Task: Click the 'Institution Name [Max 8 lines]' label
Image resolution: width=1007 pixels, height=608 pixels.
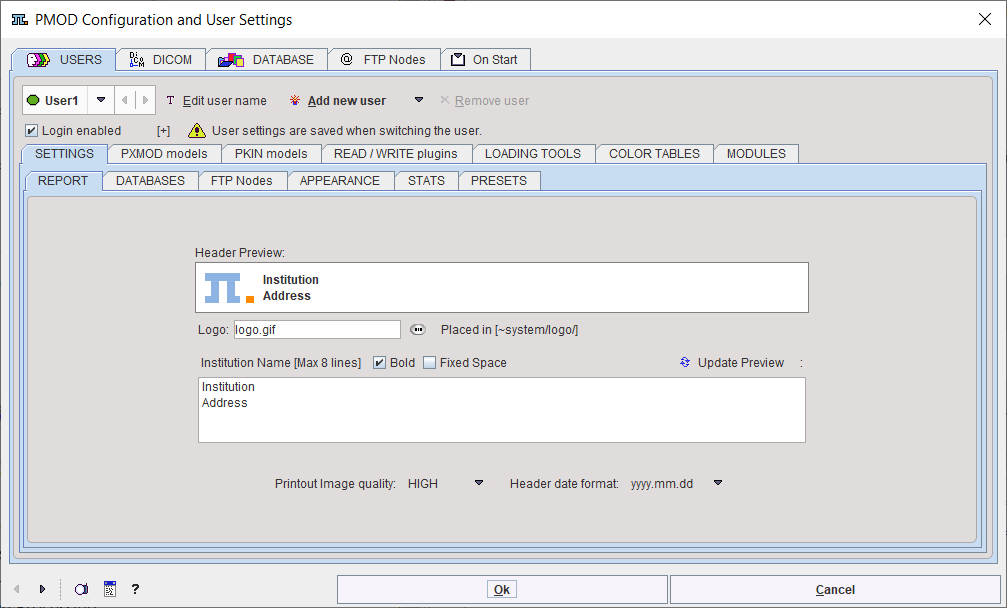Action: [281, 363]
